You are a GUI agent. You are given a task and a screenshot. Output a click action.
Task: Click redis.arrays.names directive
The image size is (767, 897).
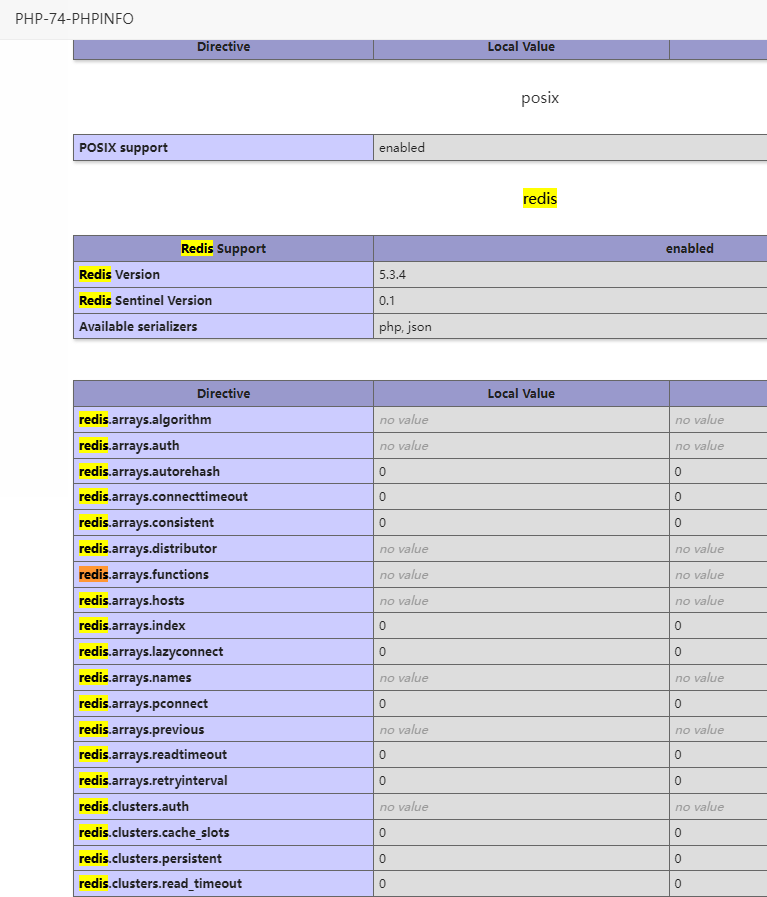(x=135, y=678)
